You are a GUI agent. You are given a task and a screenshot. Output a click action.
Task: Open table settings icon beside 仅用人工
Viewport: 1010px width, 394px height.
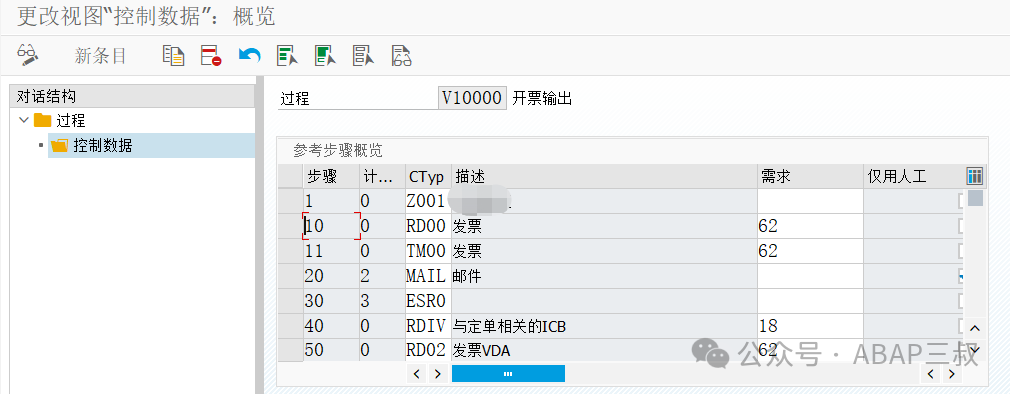(975, 176)
